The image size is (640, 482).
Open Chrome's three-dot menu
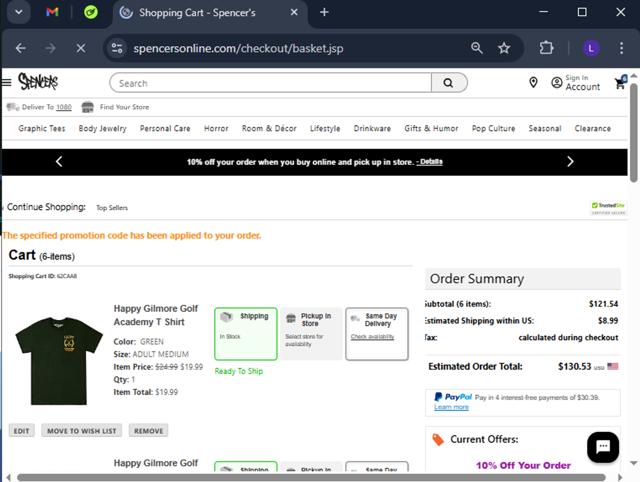coord(621,48)
